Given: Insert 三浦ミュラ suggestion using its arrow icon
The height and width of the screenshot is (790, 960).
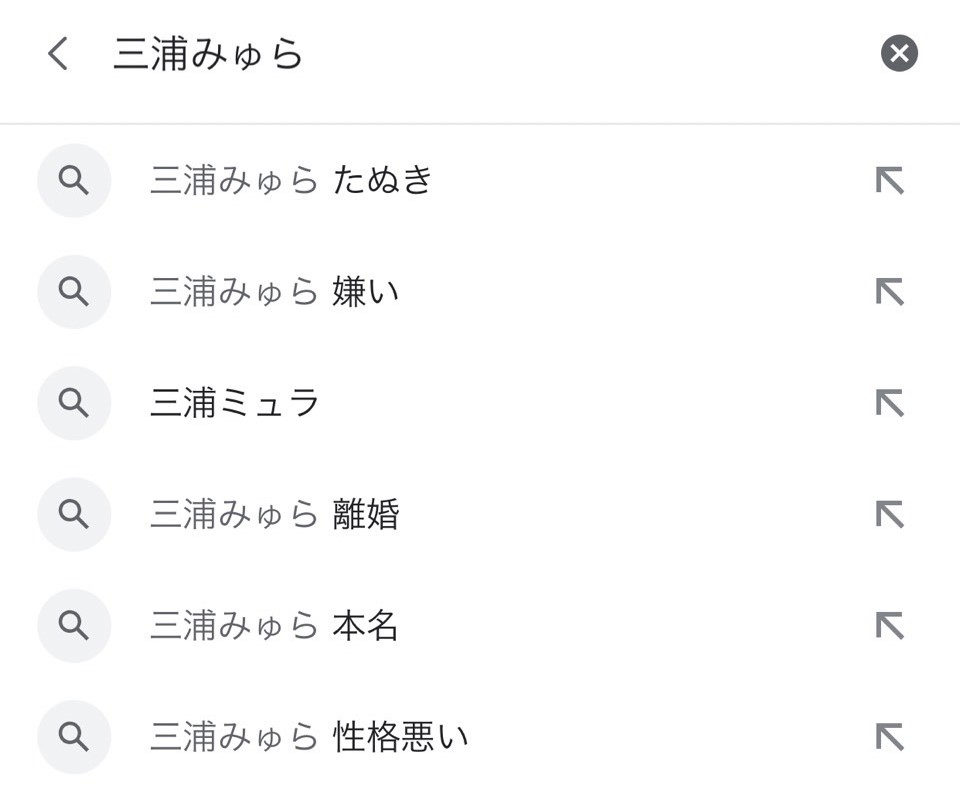Looking at the screenshot, I should 890,403.
